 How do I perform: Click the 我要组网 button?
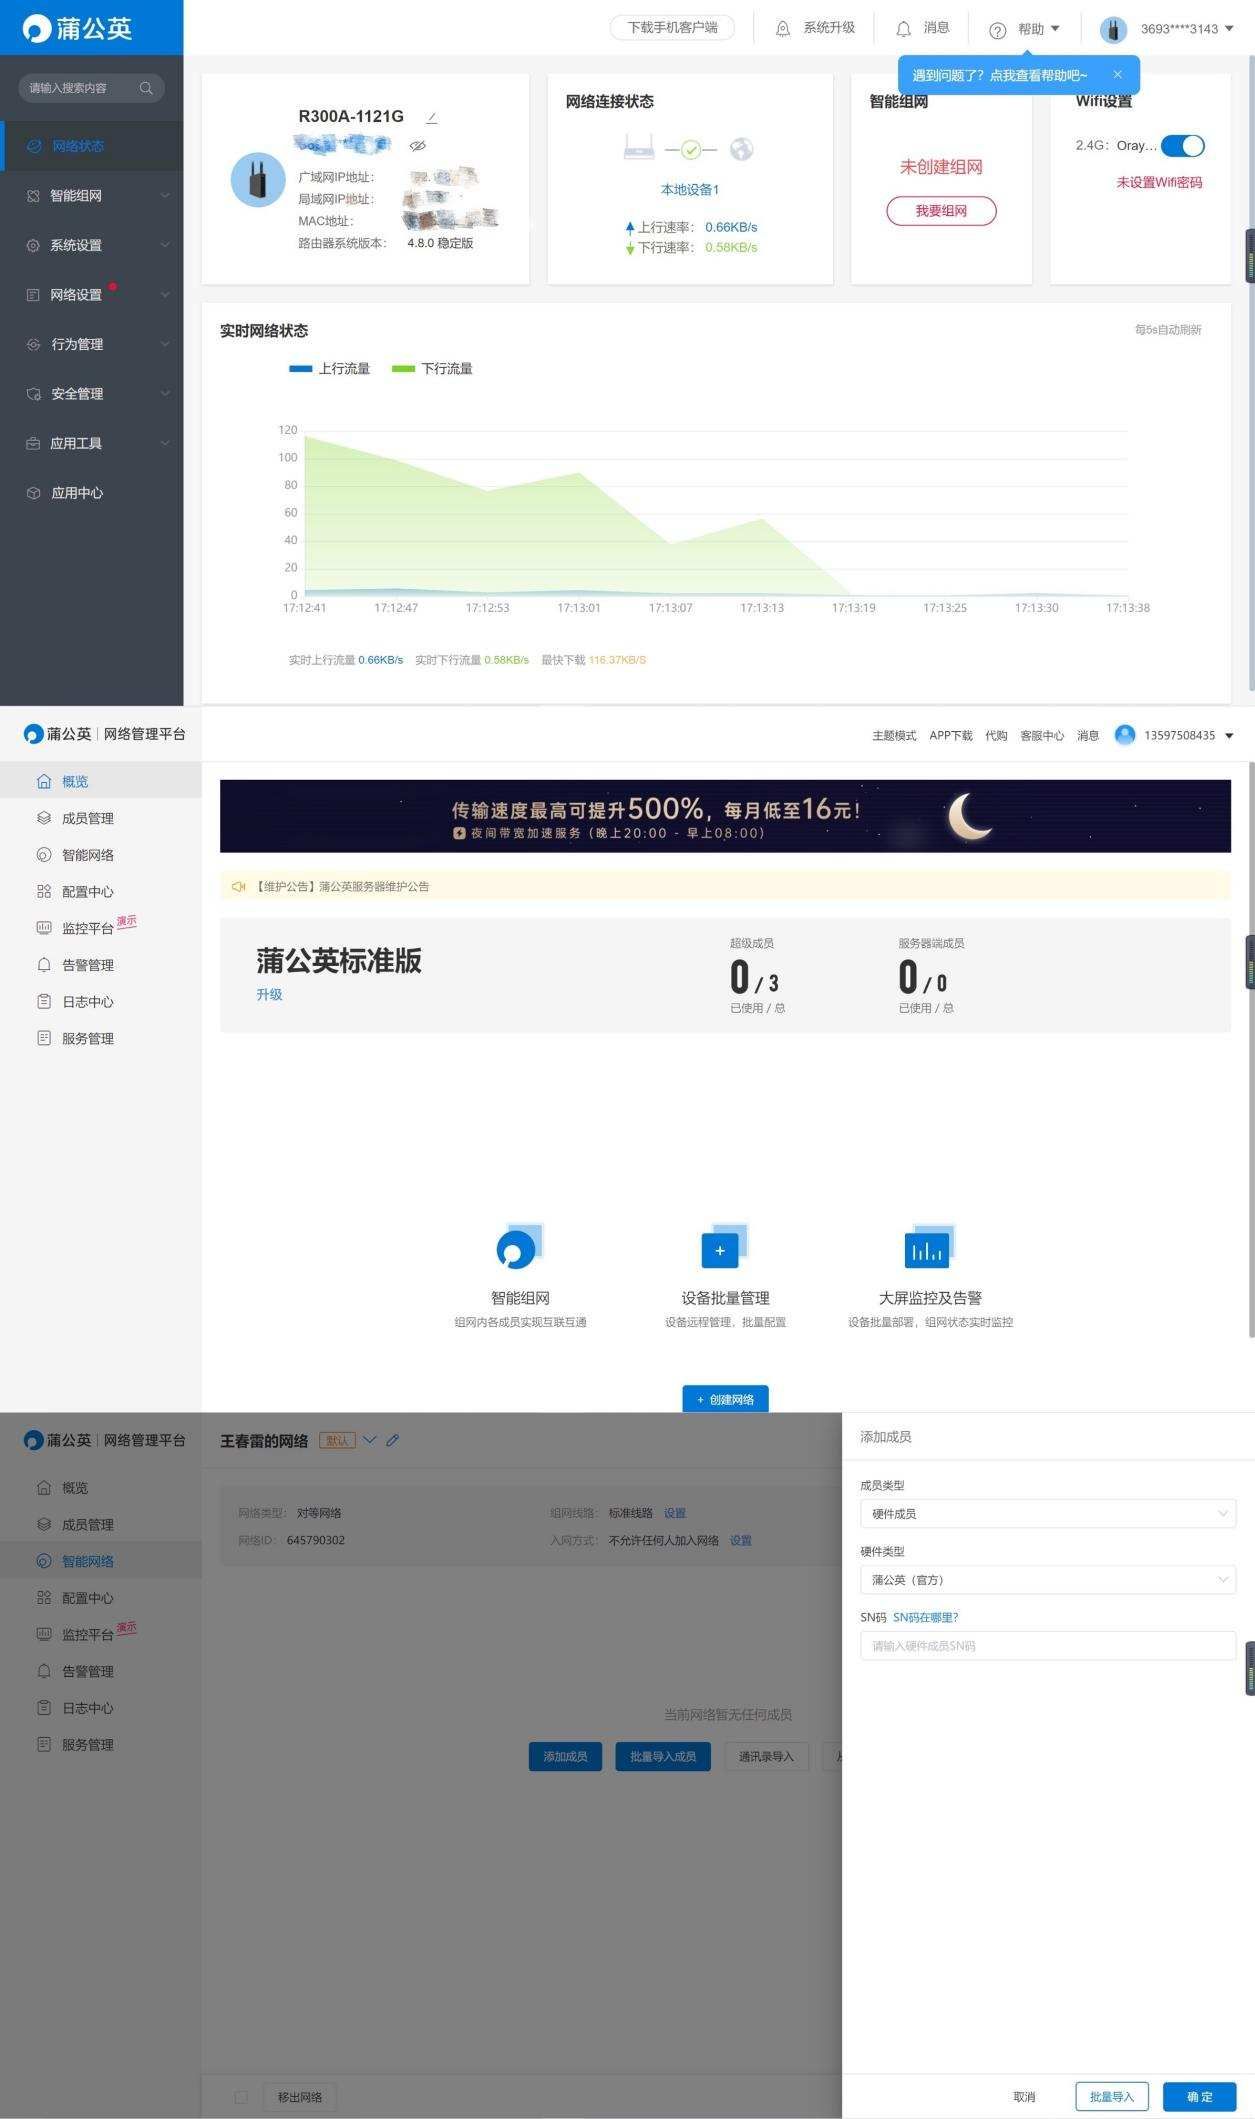[x=940, y=211]
